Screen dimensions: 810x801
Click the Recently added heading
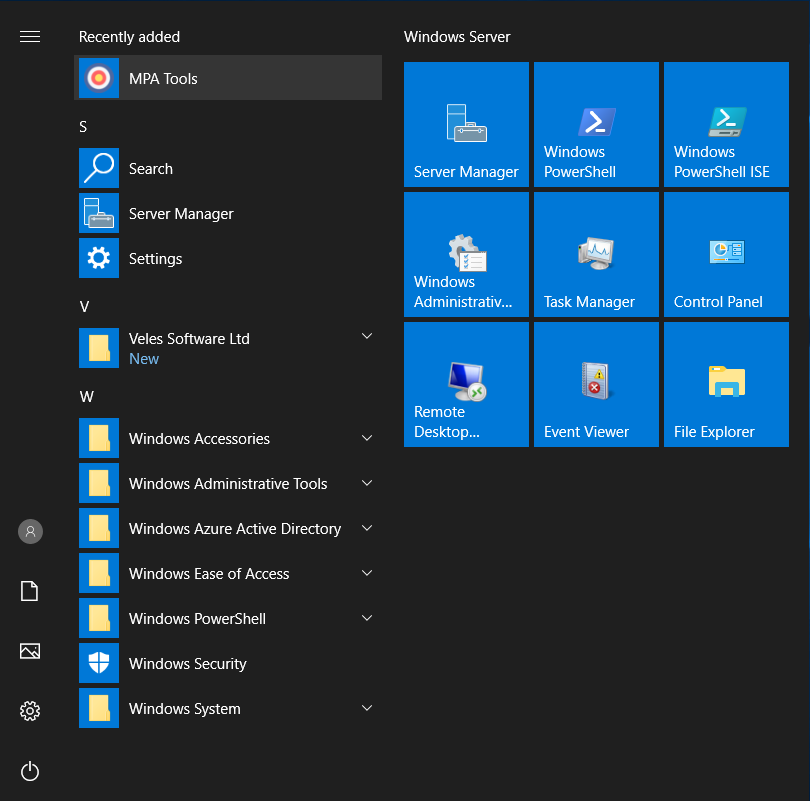coord(129,37)
